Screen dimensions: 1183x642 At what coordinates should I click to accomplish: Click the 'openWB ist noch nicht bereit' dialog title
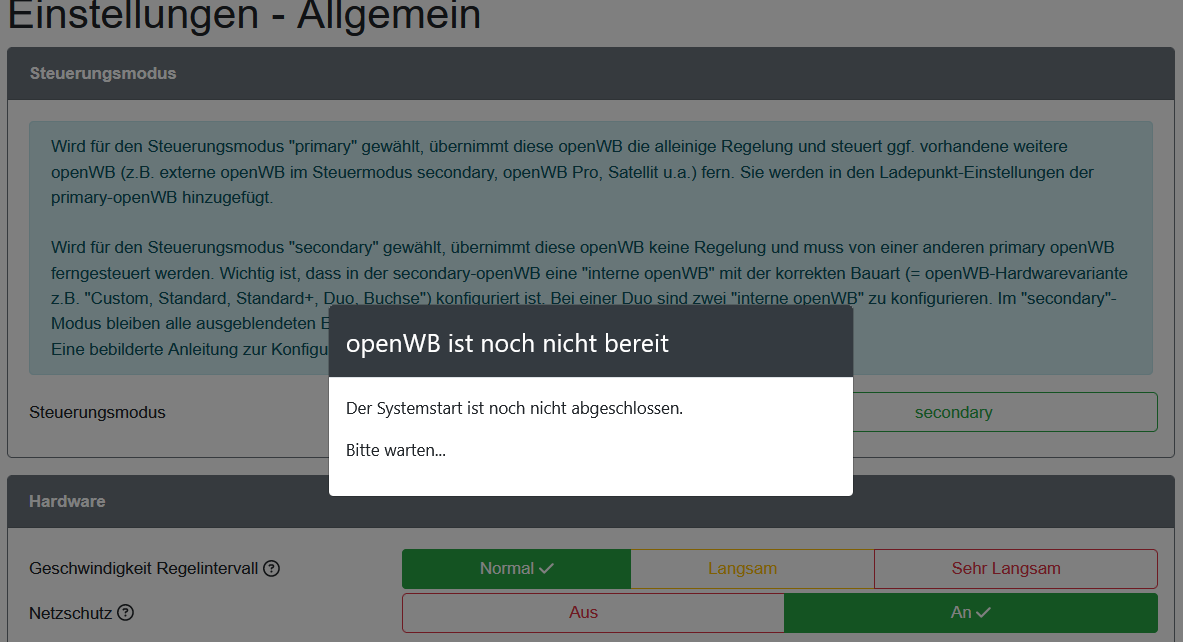[507, 343]
